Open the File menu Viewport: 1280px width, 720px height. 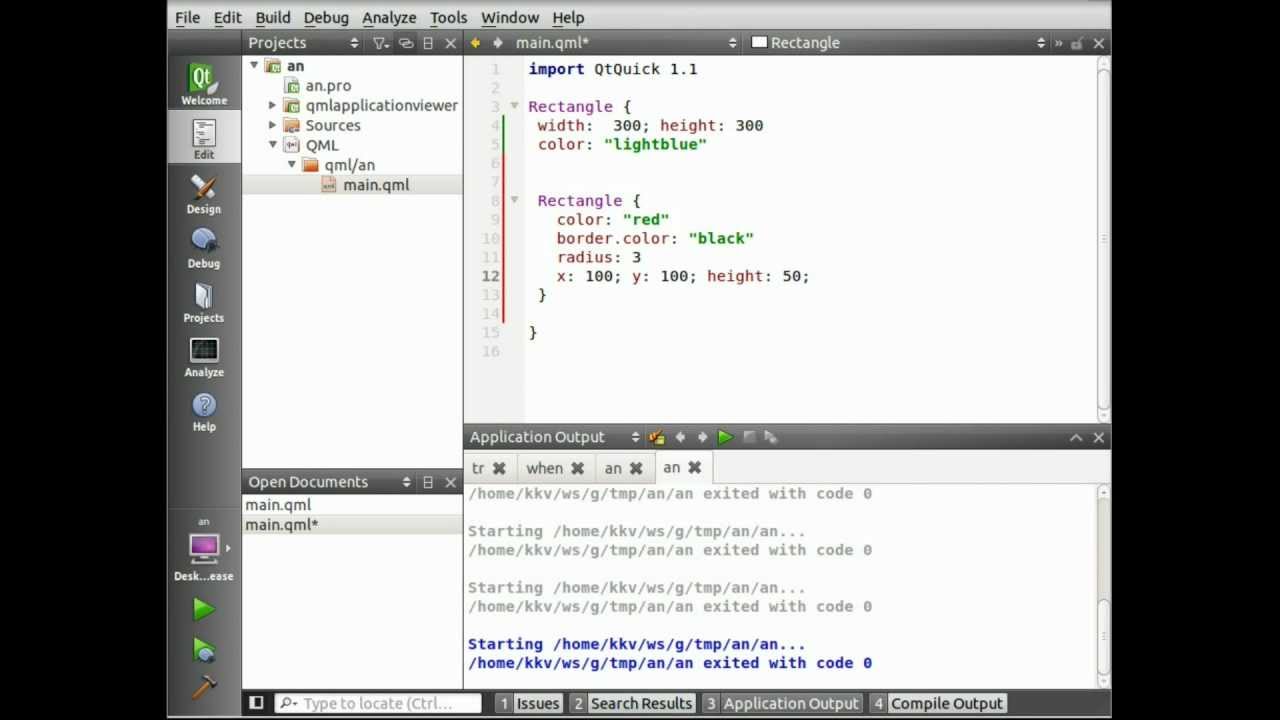187,17
